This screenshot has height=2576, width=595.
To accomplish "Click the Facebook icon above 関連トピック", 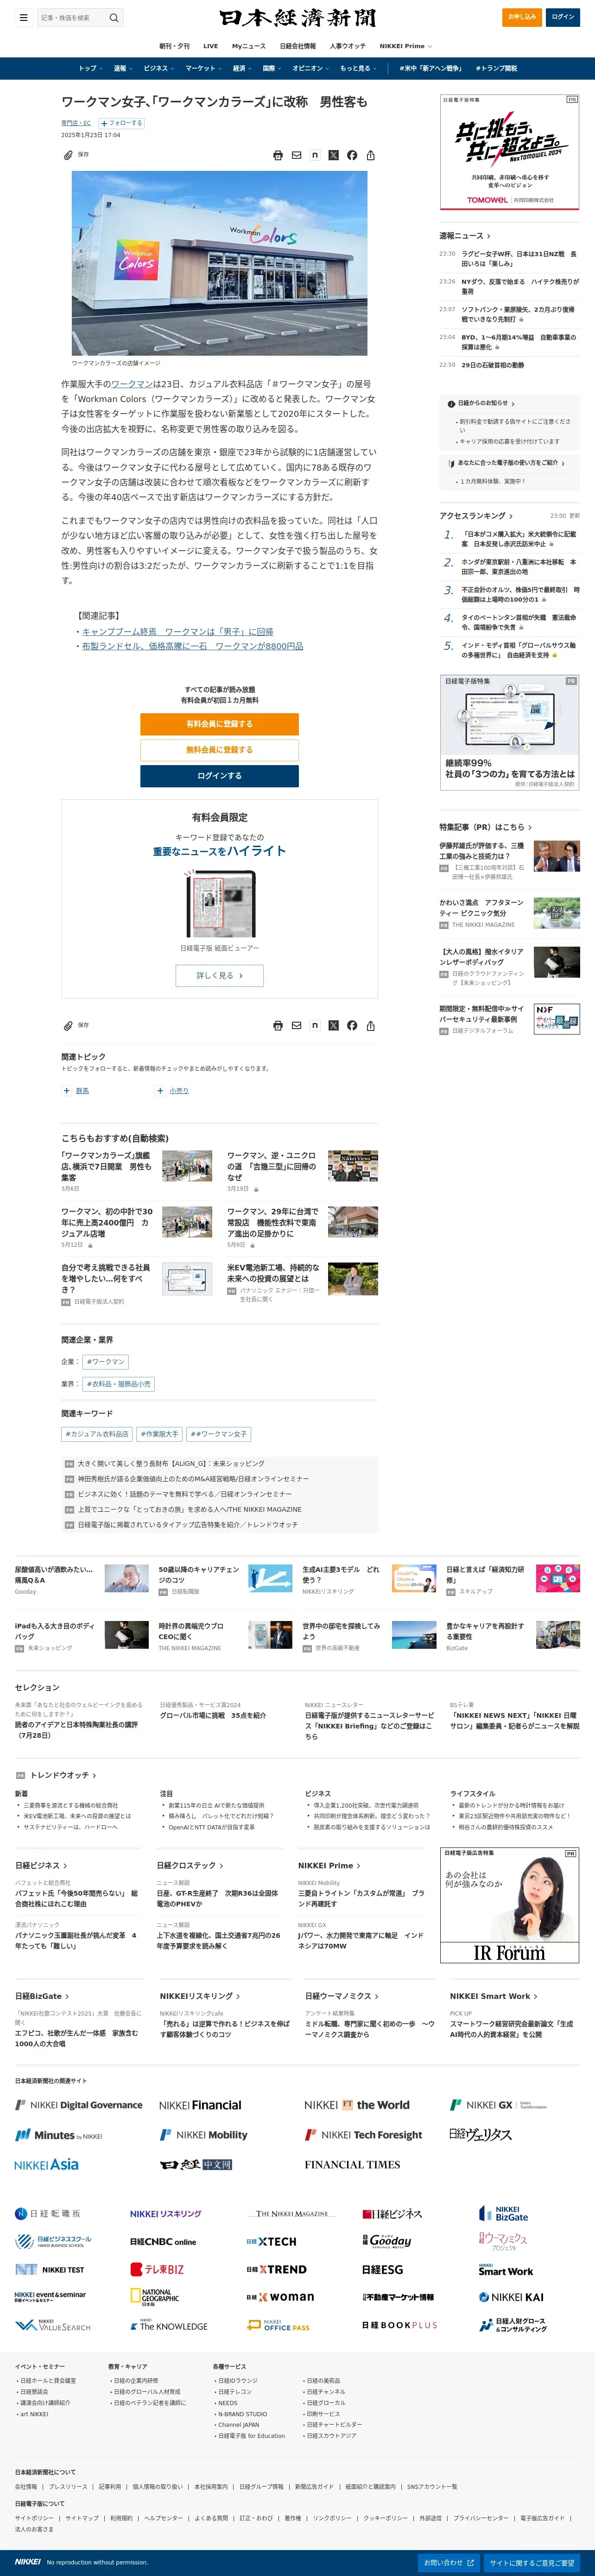I will 352,1025.
